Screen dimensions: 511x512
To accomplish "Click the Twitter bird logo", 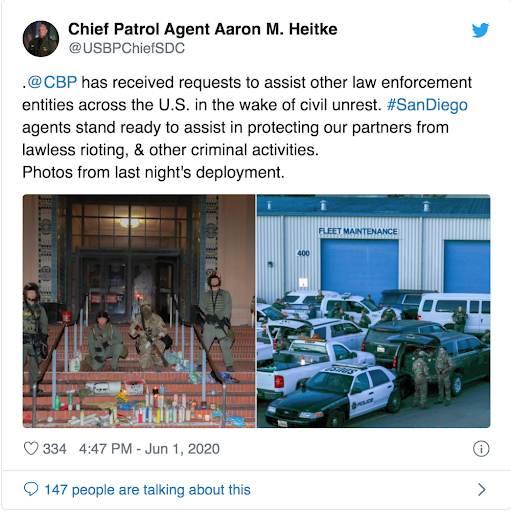I will [480, 30].
